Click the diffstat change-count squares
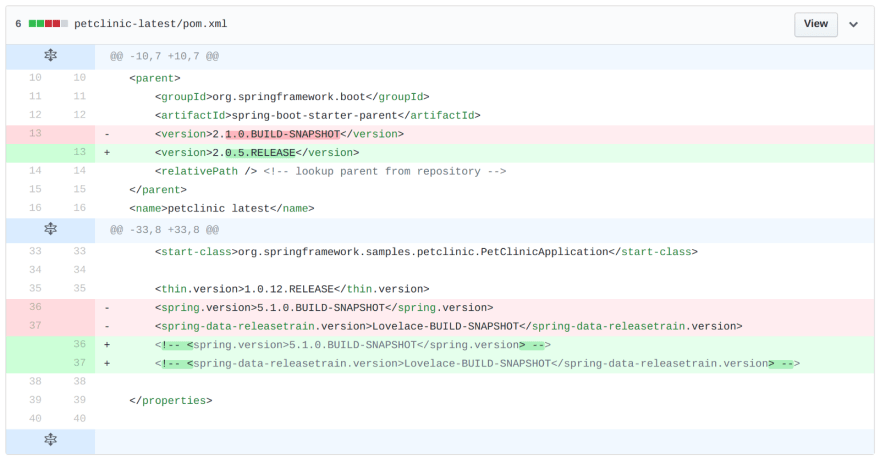880x465 pixels. click(x=48, y=24)
